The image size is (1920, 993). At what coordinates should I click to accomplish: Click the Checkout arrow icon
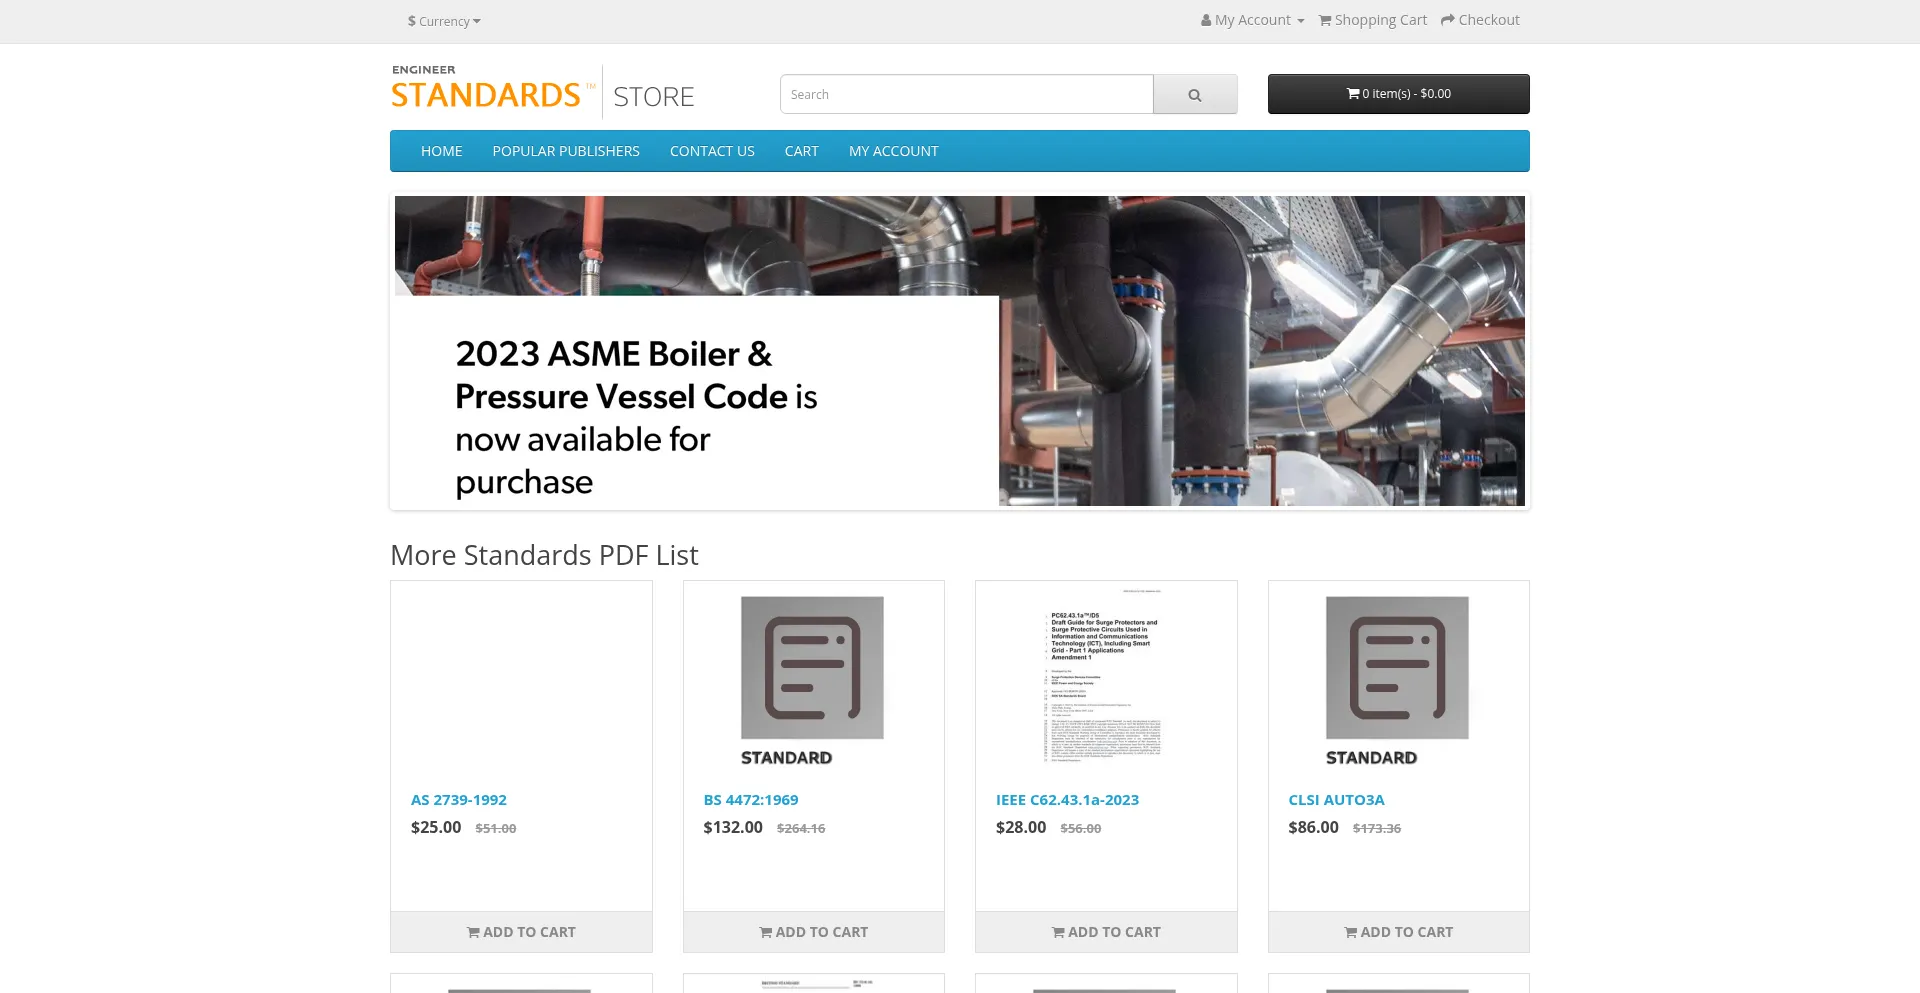click(1447, 20)
